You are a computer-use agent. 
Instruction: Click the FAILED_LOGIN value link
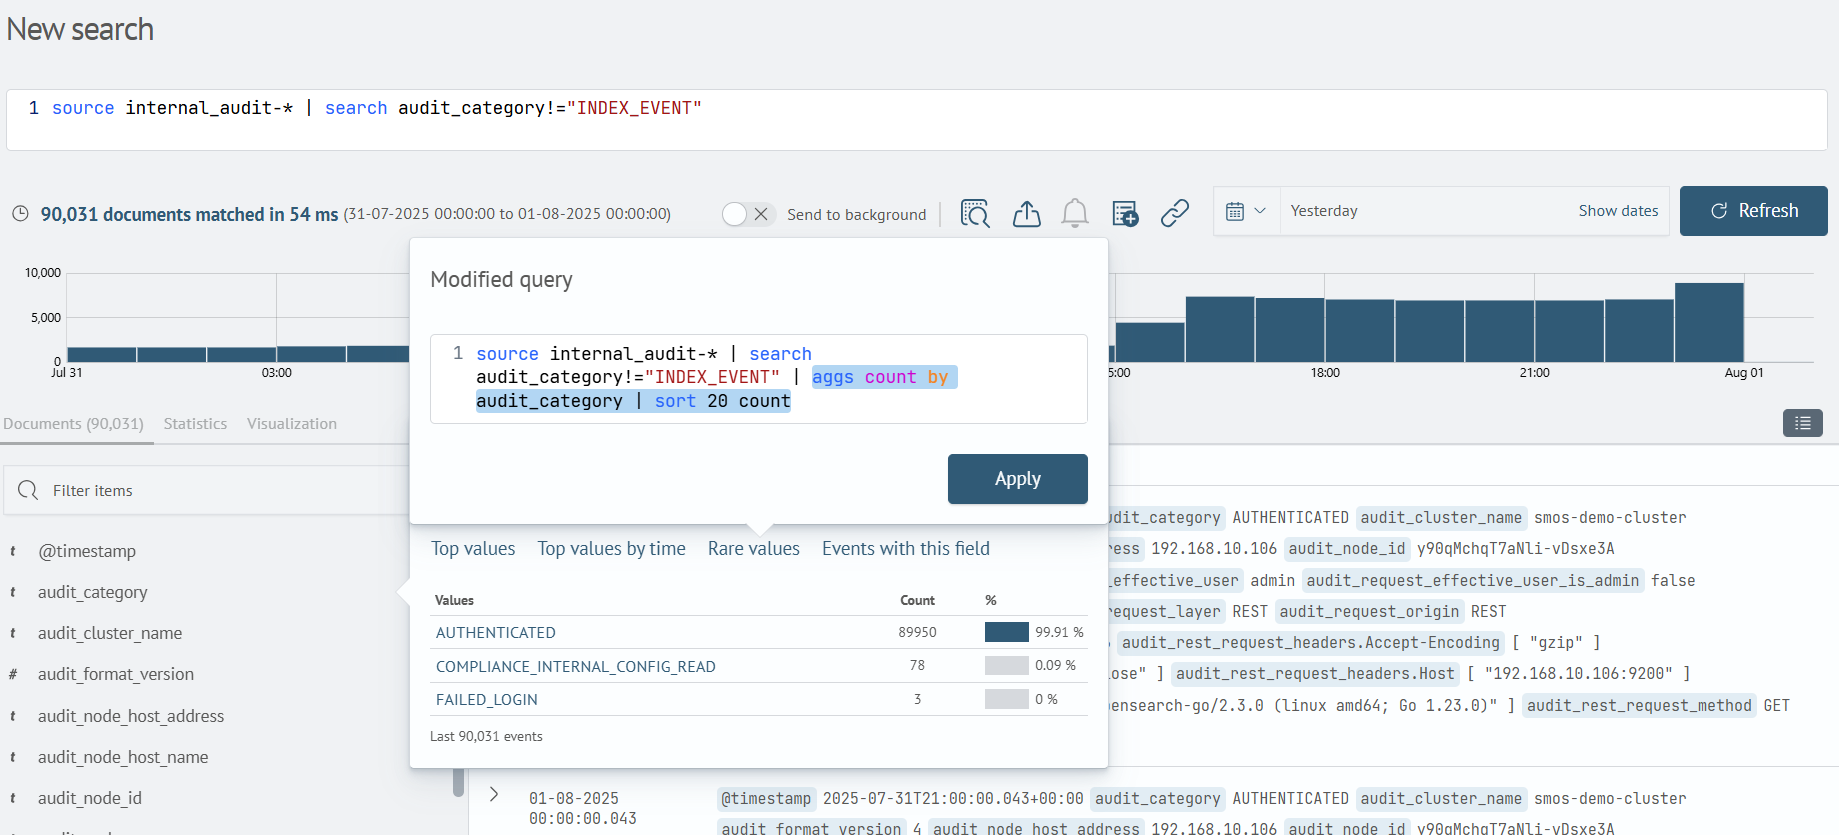pyautogui.click(x=486, y=699)
